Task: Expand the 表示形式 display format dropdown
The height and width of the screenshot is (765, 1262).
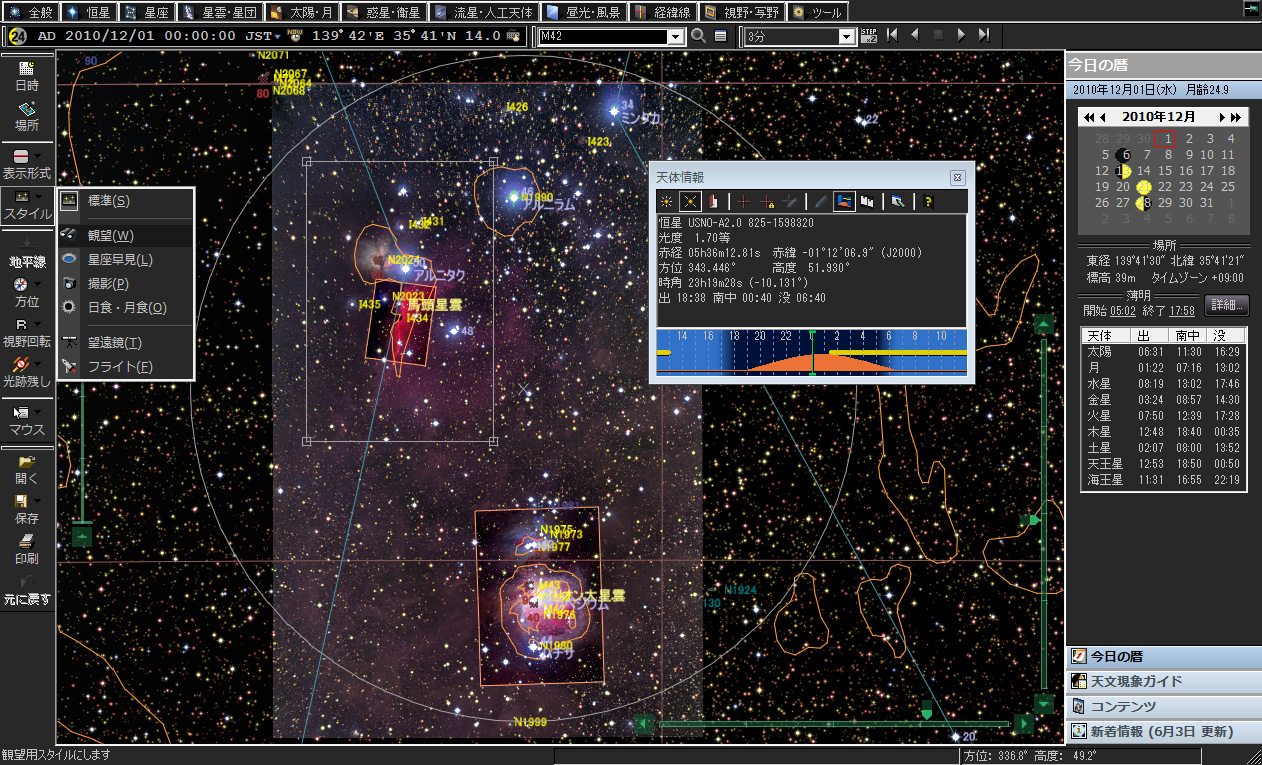Action: (38, 157)
